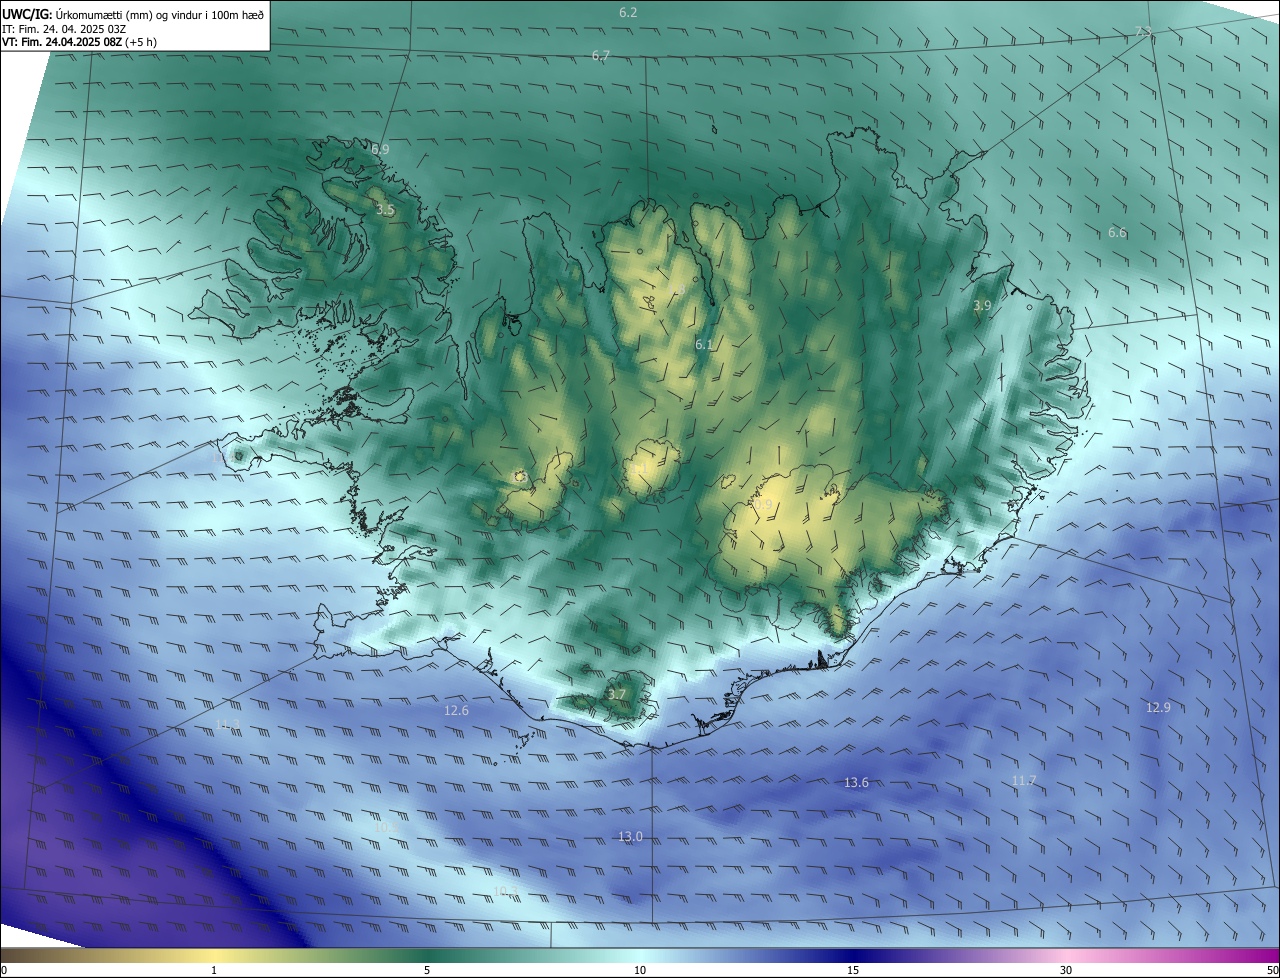The image size is (1280, 978).
Task: Click the 50 tick on the color scale
Action: [1272, 971]
